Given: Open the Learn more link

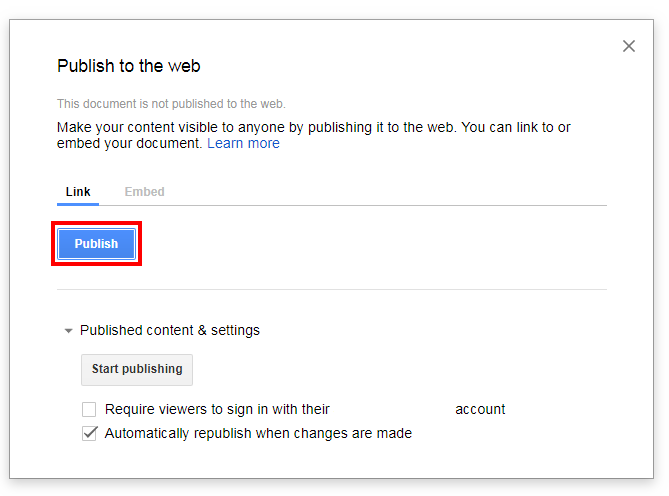Looking at the screenshot, I should (x=243, y=144).
